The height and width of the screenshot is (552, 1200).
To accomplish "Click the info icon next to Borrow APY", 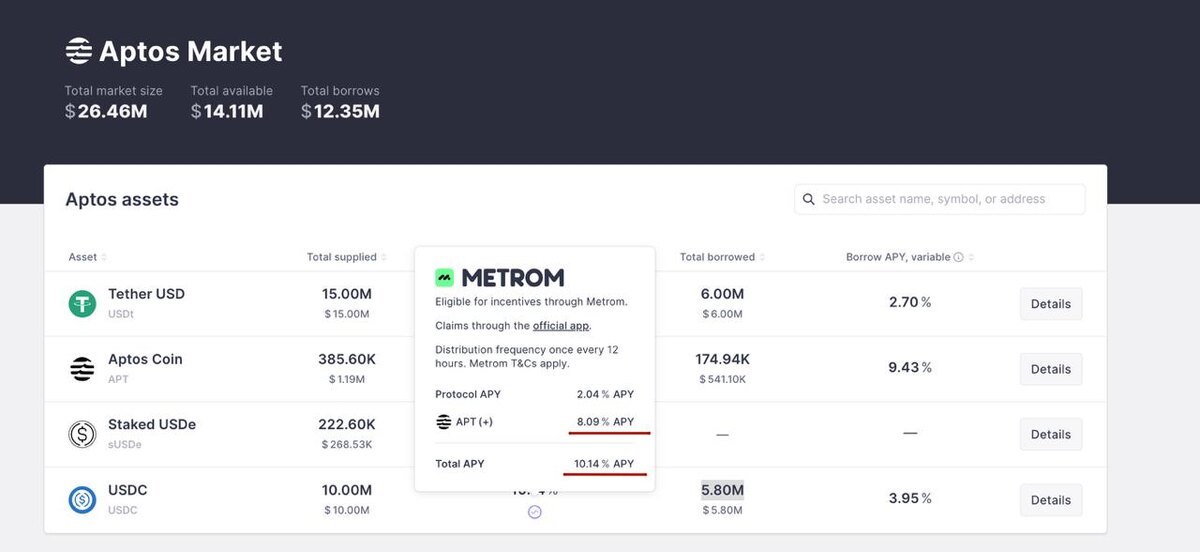I will click(958, 257).
